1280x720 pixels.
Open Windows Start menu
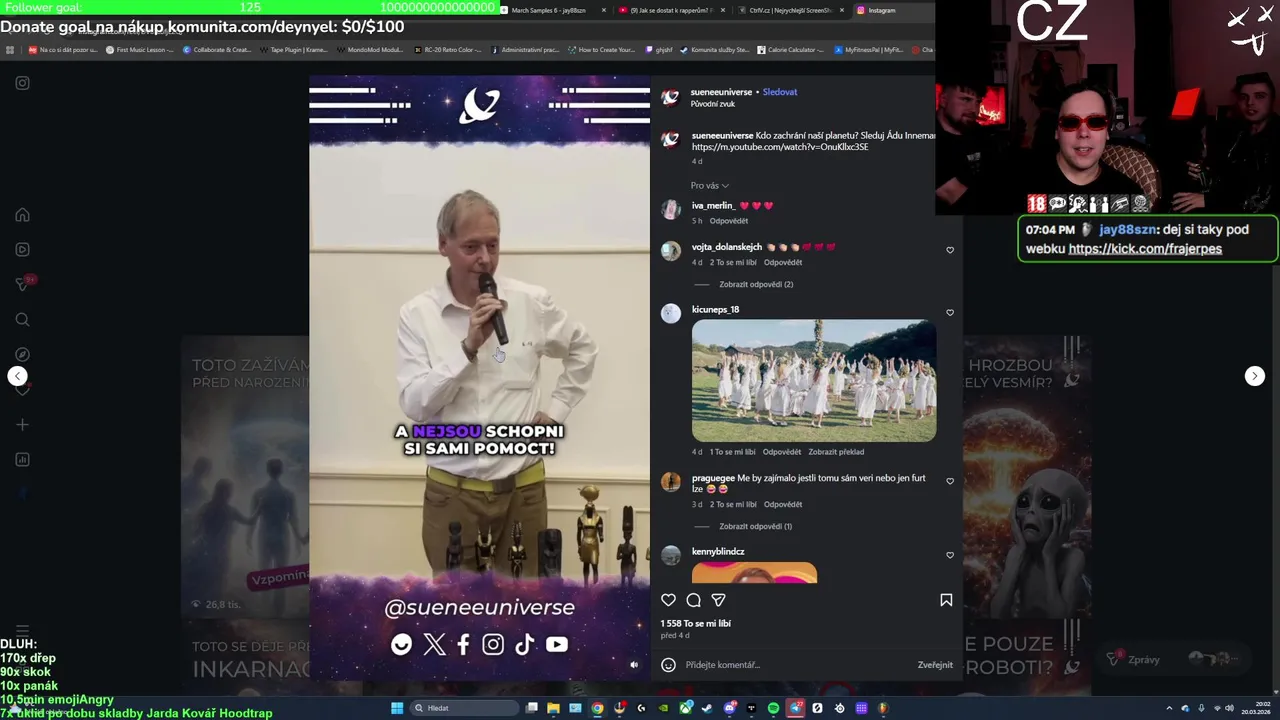tap(397, 708)
